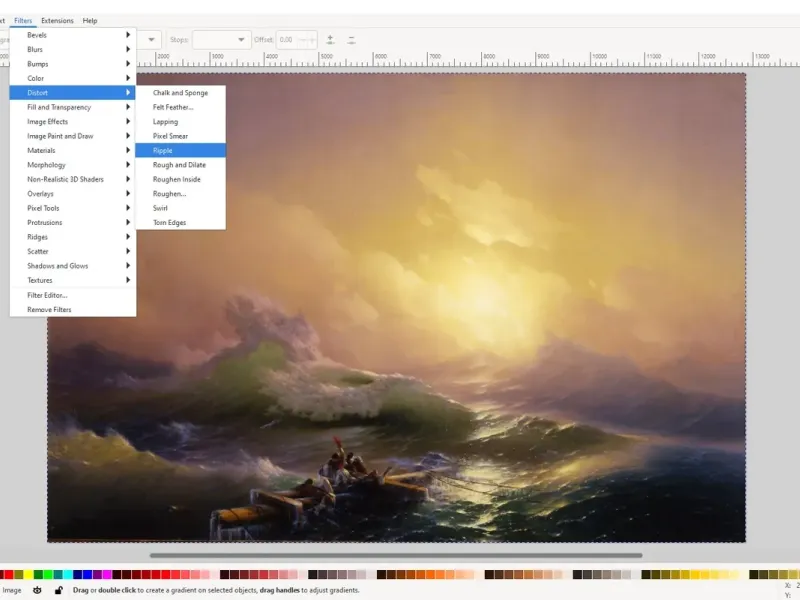
Task: Click the Offset value field
Action: click(x=288, y=40)
